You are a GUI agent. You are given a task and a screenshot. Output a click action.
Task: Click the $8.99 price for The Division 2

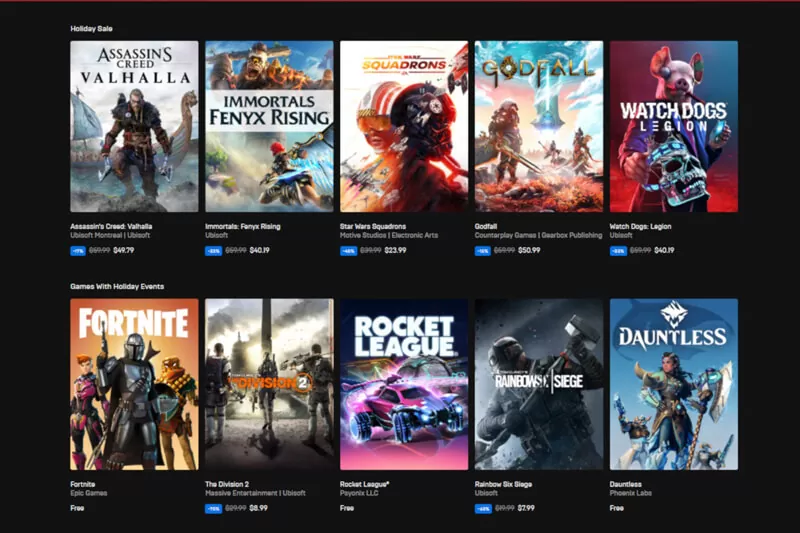258,508
